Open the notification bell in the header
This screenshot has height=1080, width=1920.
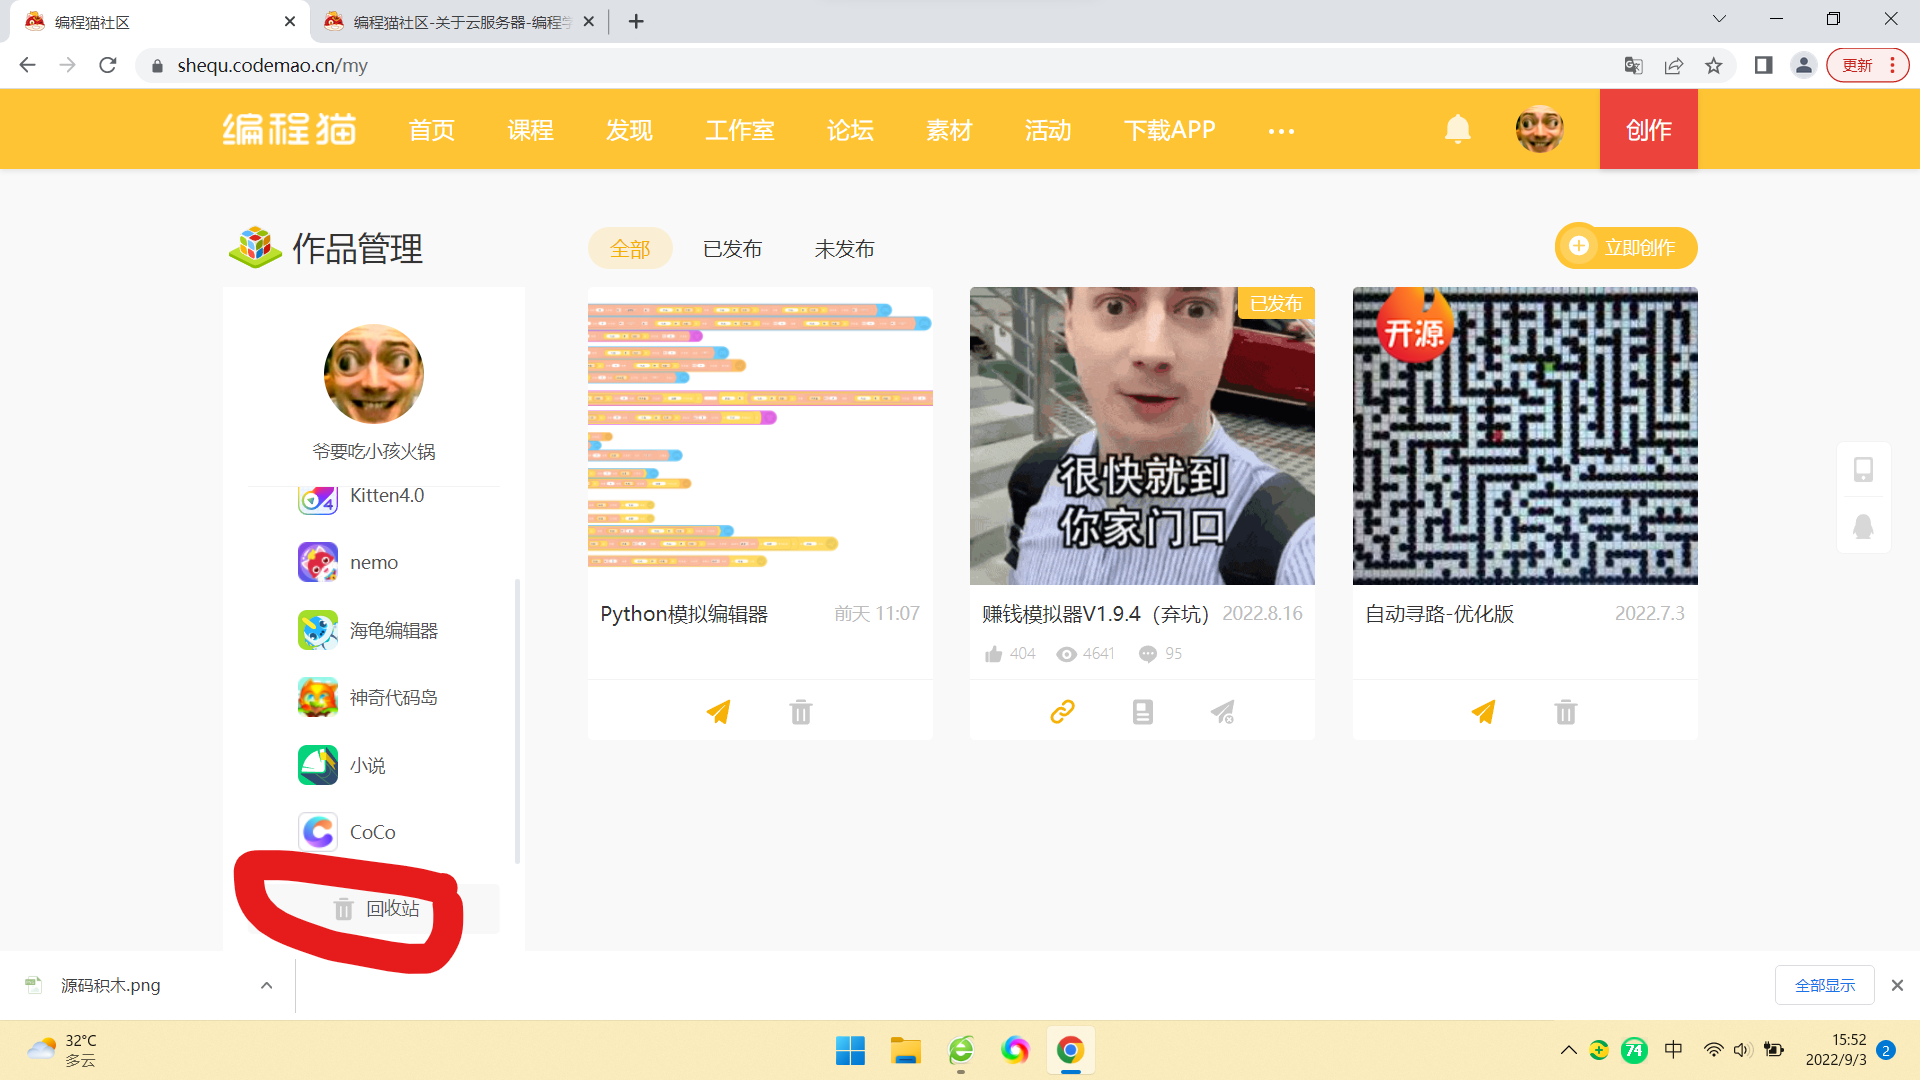tap(1457, 129)
